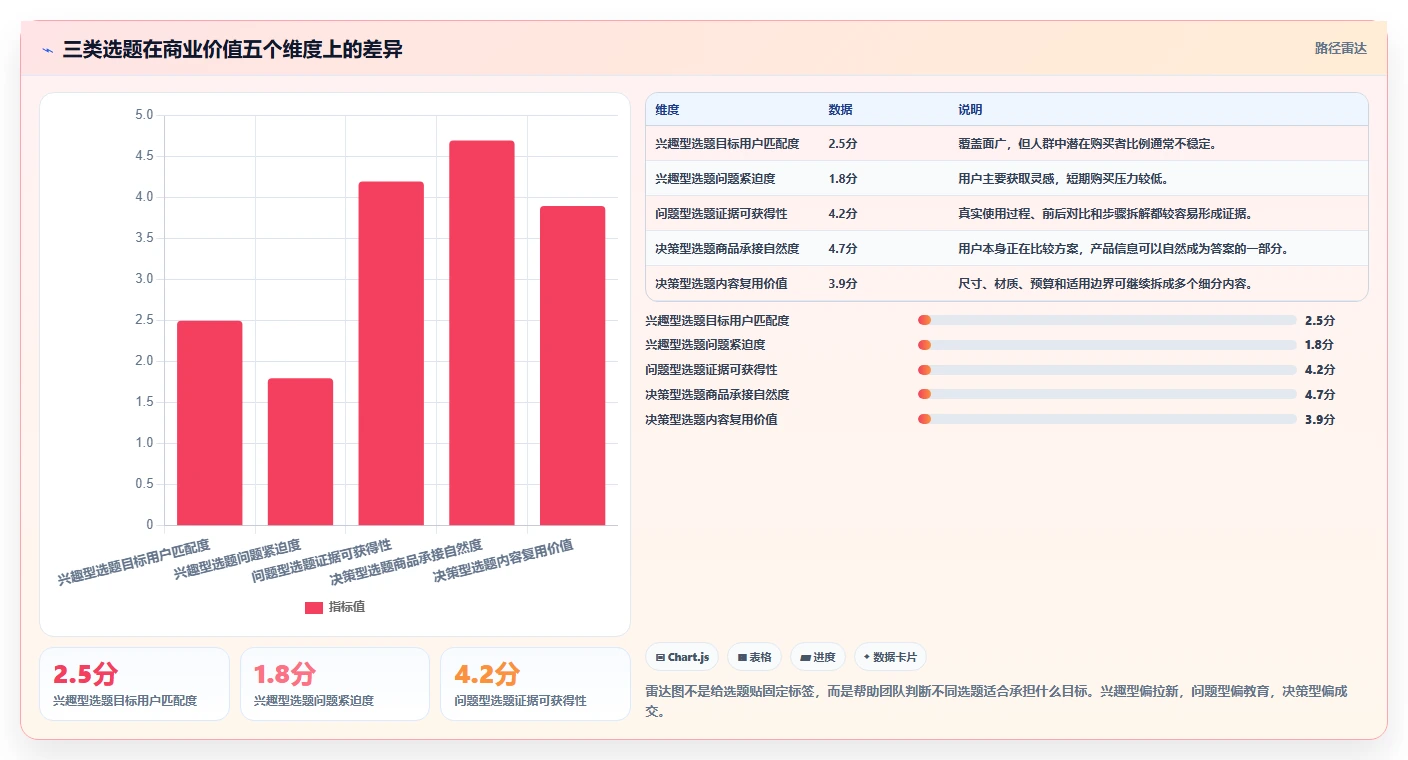Click progress bar for 问题型选题证据可获得性
The width and height of the screenshot is (1408, 760).
click(1107, 370)
